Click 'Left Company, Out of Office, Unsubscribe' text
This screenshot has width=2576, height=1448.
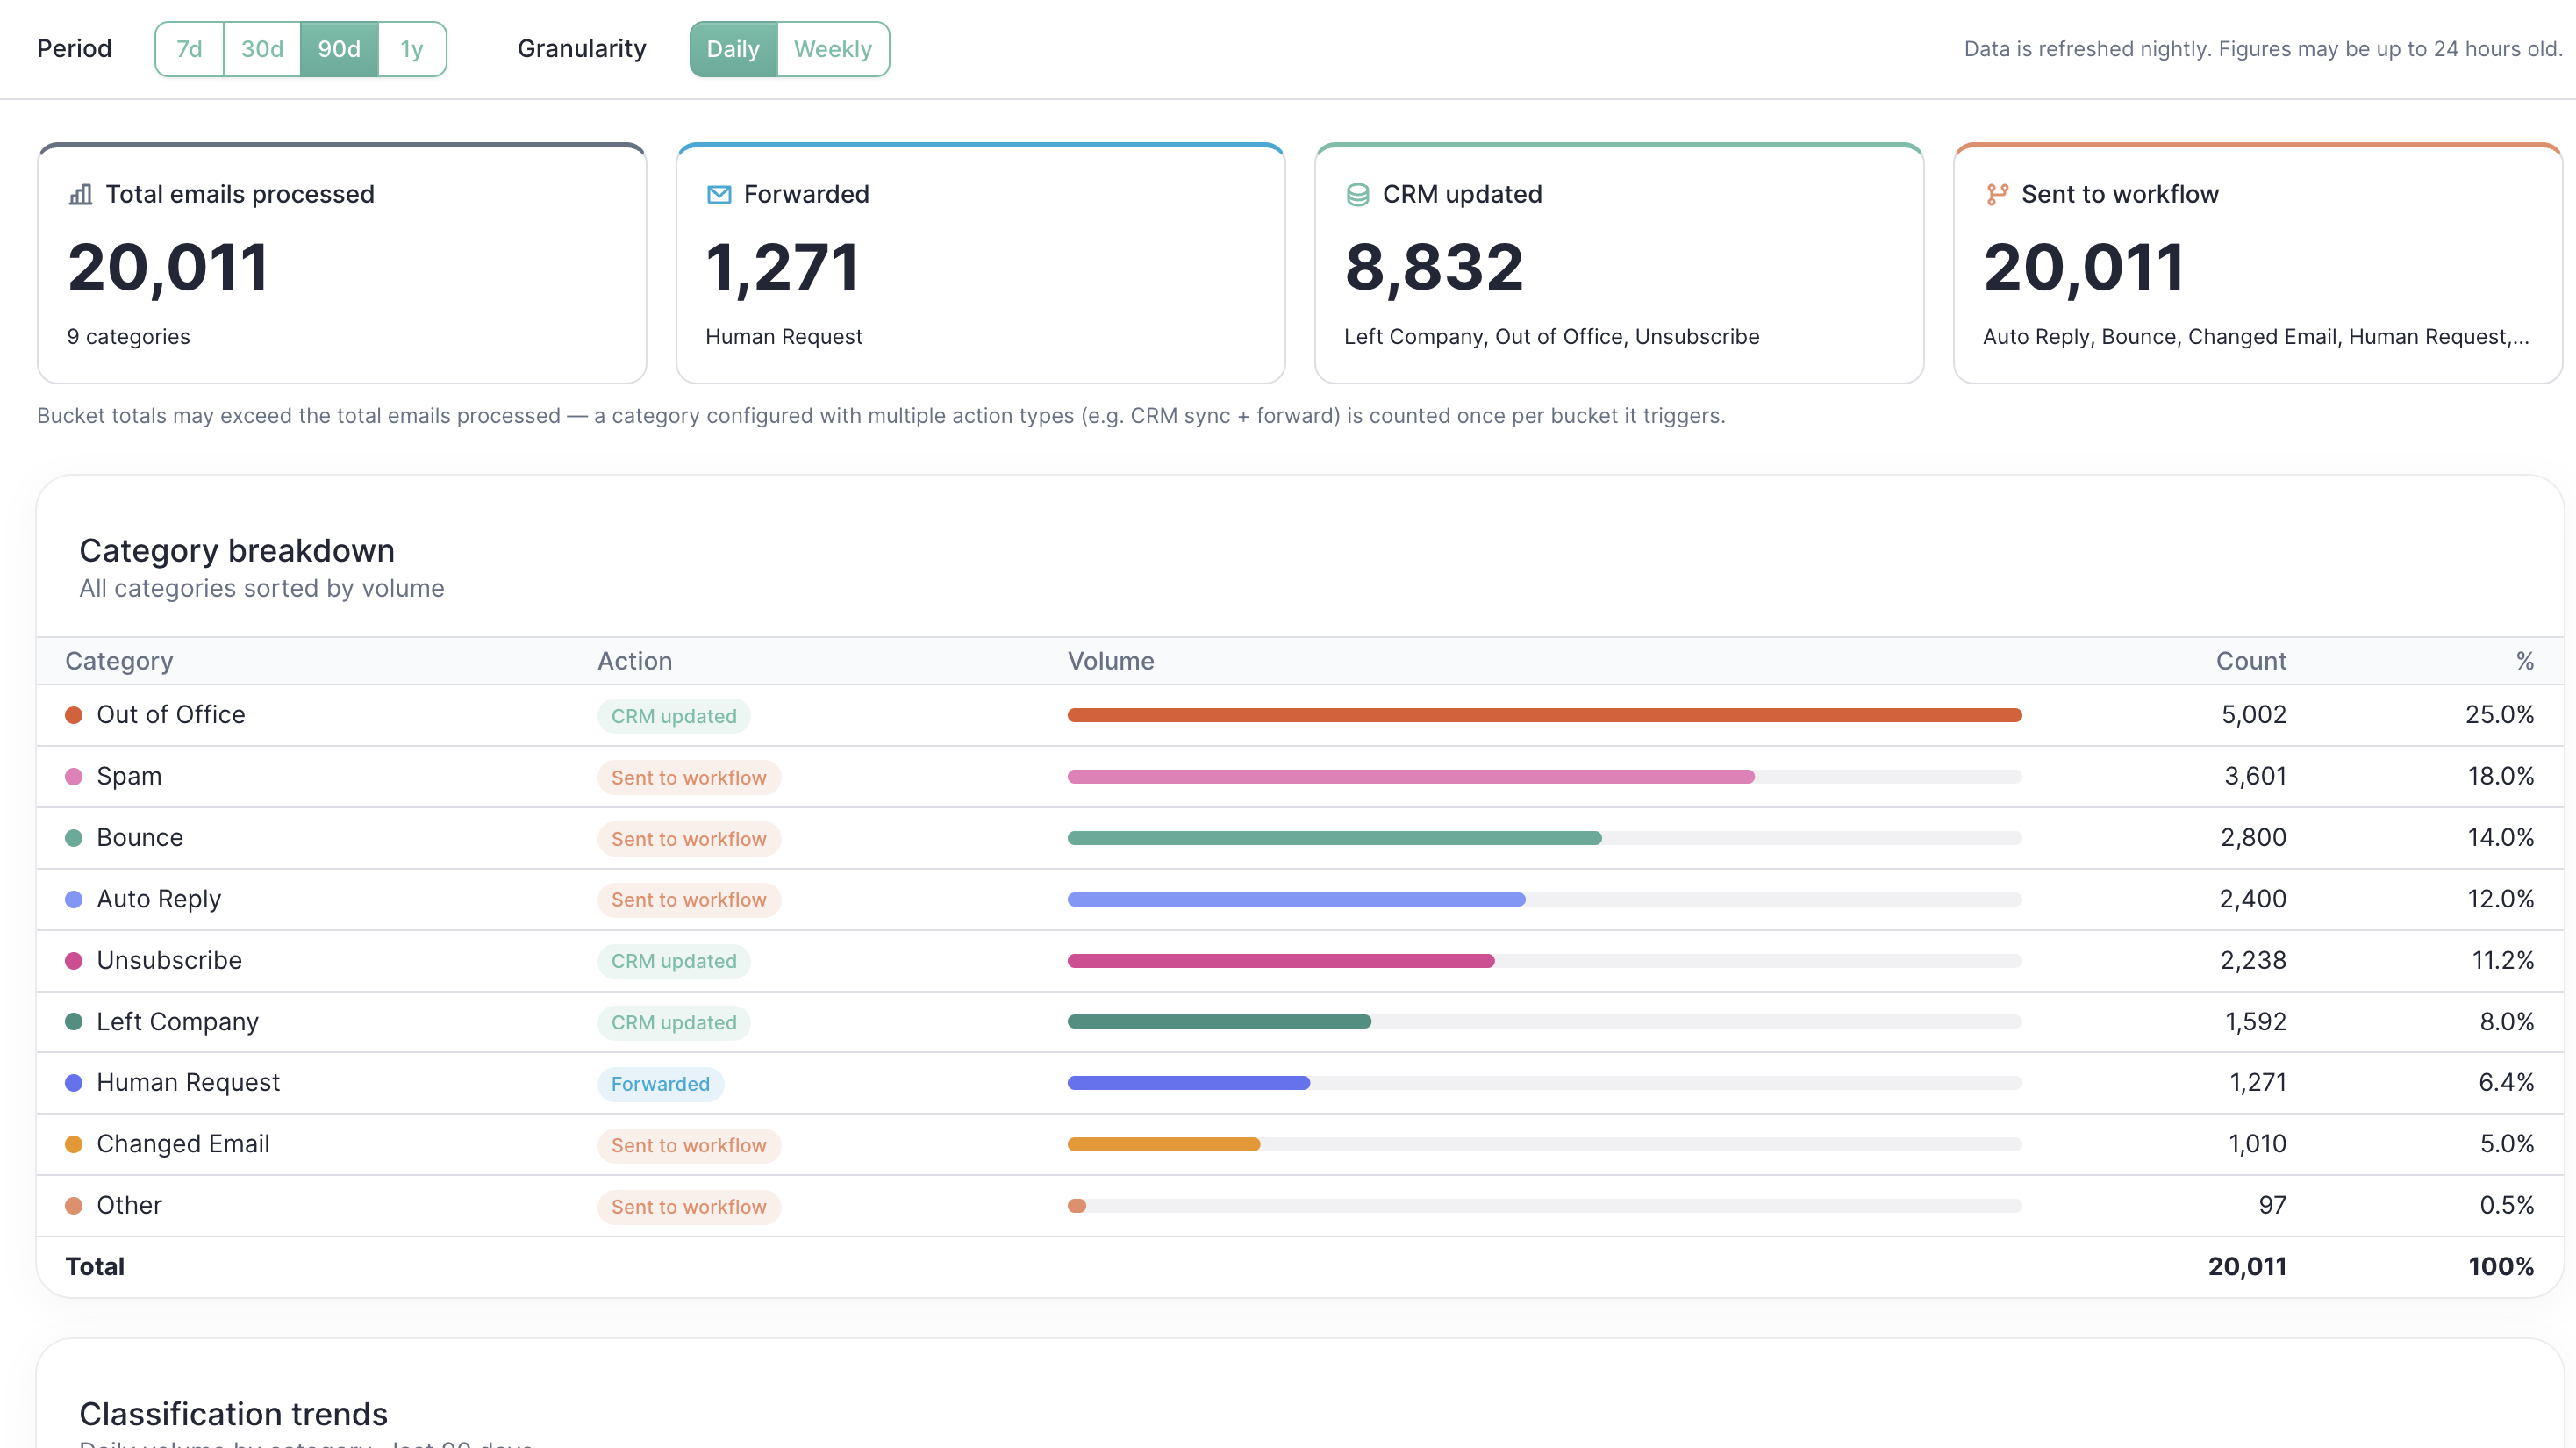[x=1552, y=337]
